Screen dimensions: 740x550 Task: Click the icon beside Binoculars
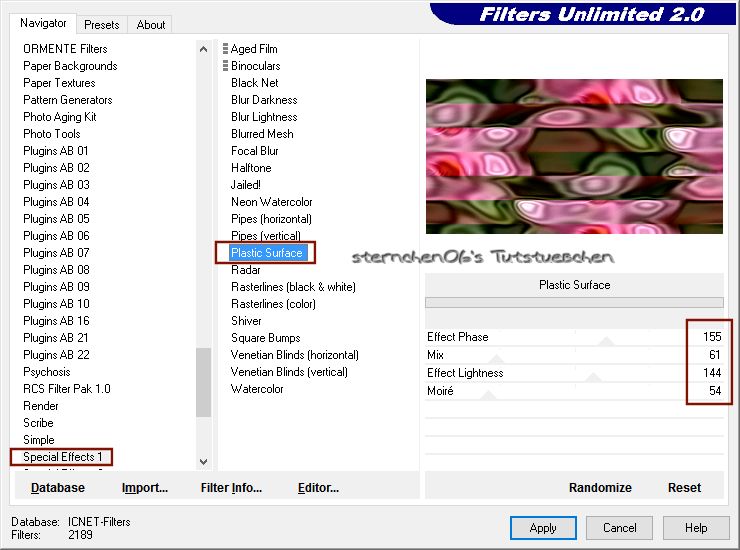pyautogui.click(x=225, y=66)
